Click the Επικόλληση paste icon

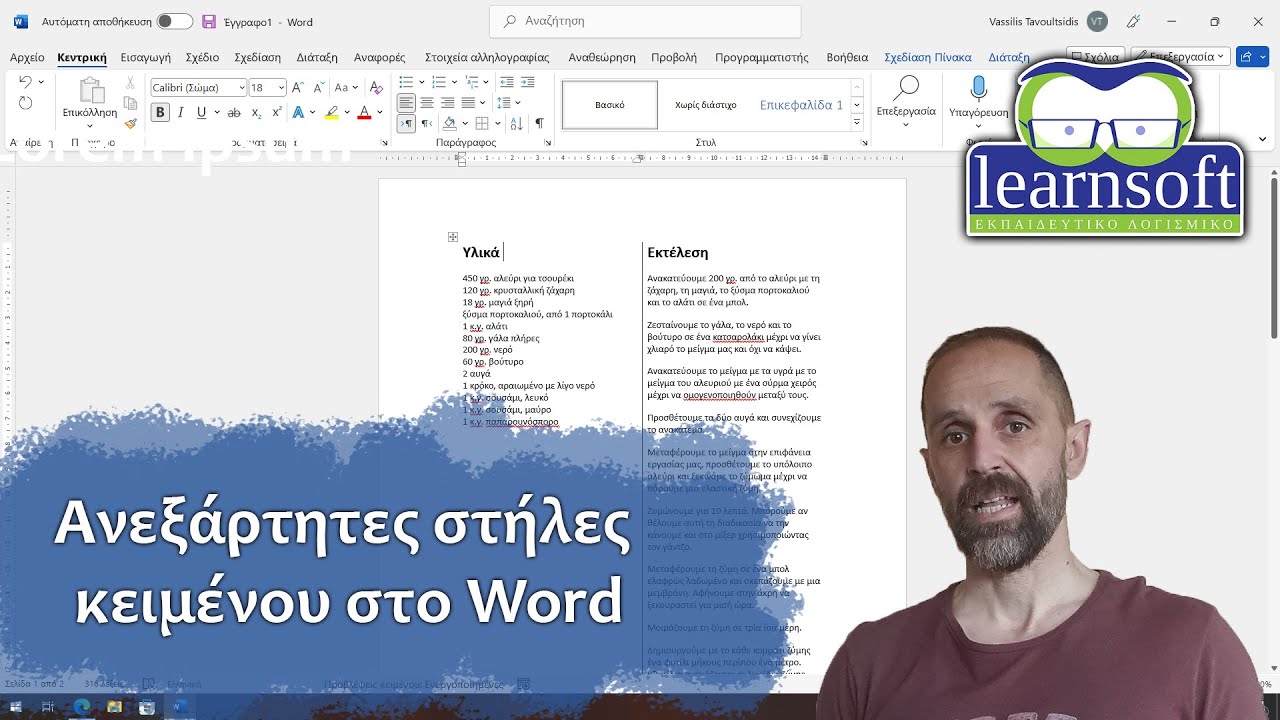point(90,91)
